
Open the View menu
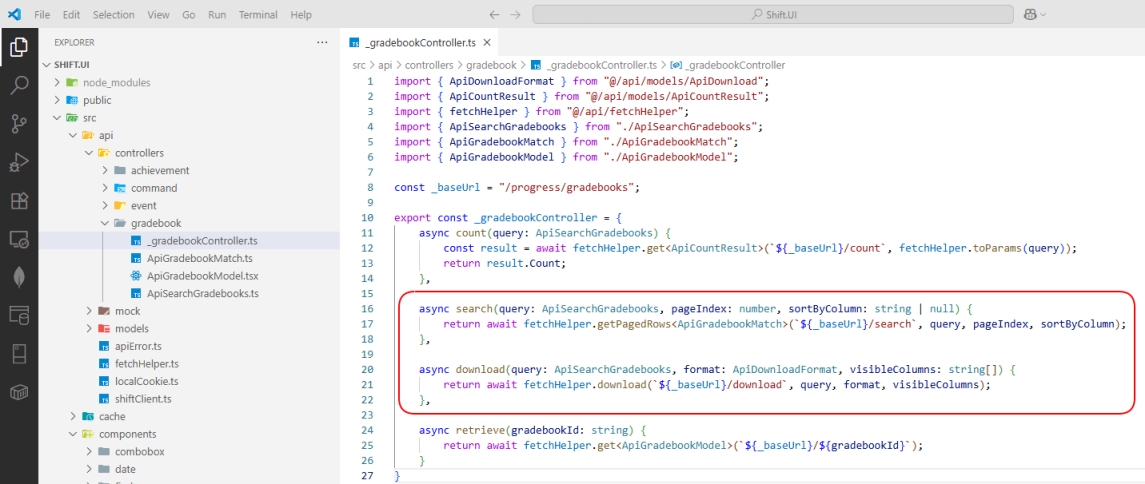158,15
